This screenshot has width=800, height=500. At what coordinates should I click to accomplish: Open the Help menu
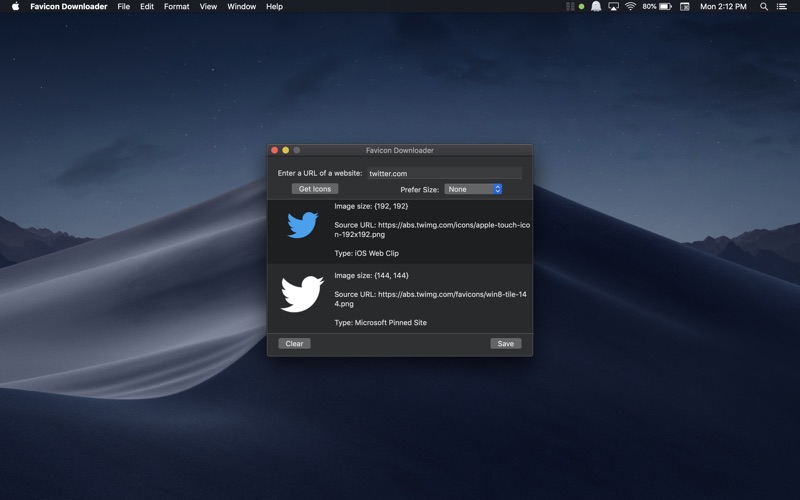[274, 7]
